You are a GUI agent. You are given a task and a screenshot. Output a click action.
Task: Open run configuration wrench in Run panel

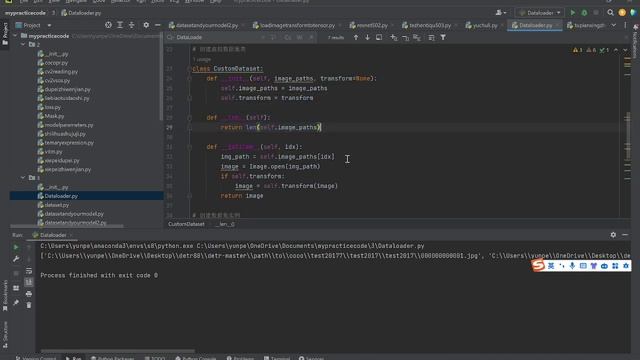tap(16, 259)
